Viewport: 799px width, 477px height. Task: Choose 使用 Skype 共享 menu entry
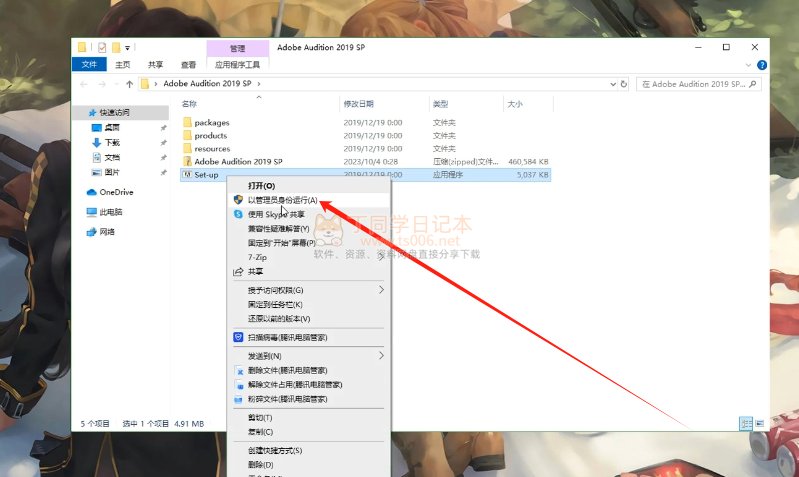(x=276, y=215)
